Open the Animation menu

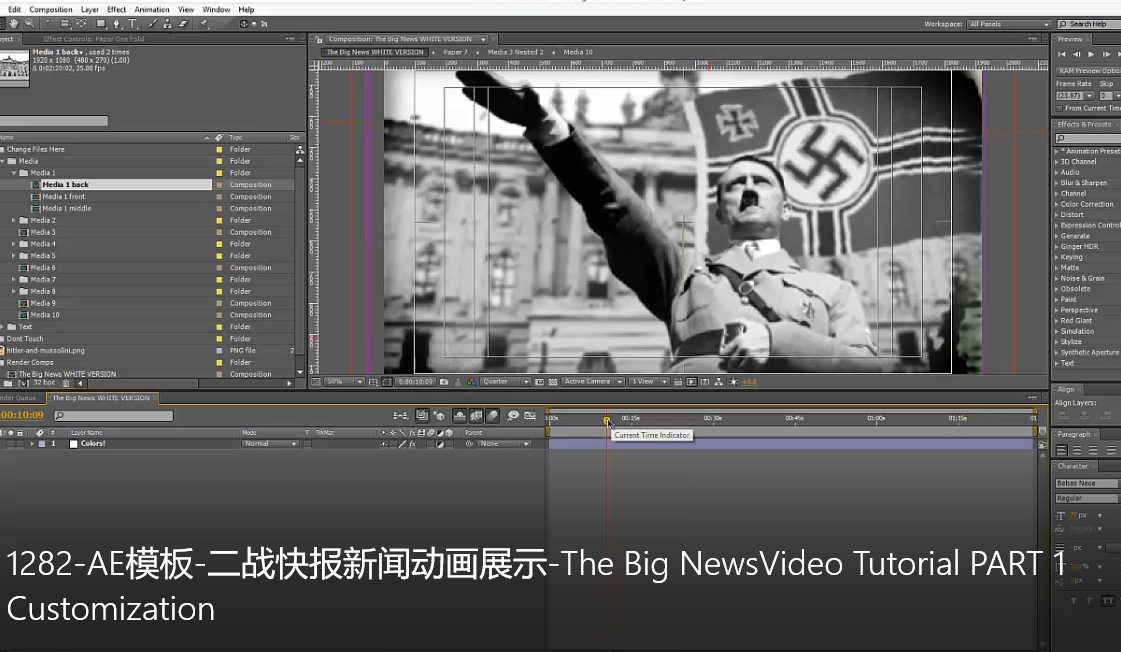tap(152, 9)
